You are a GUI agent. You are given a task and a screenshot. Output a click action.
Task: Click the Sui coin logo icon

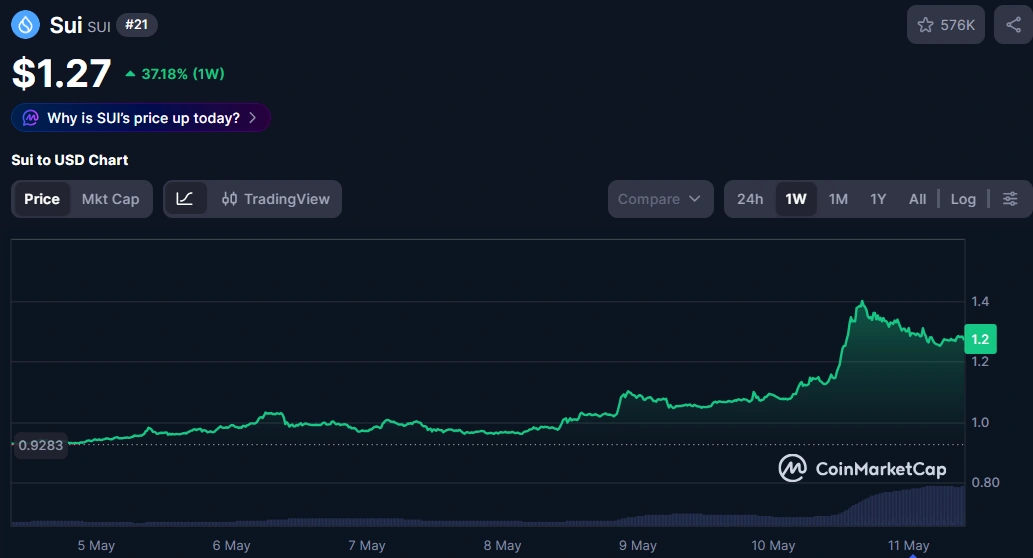click(25, 25)
